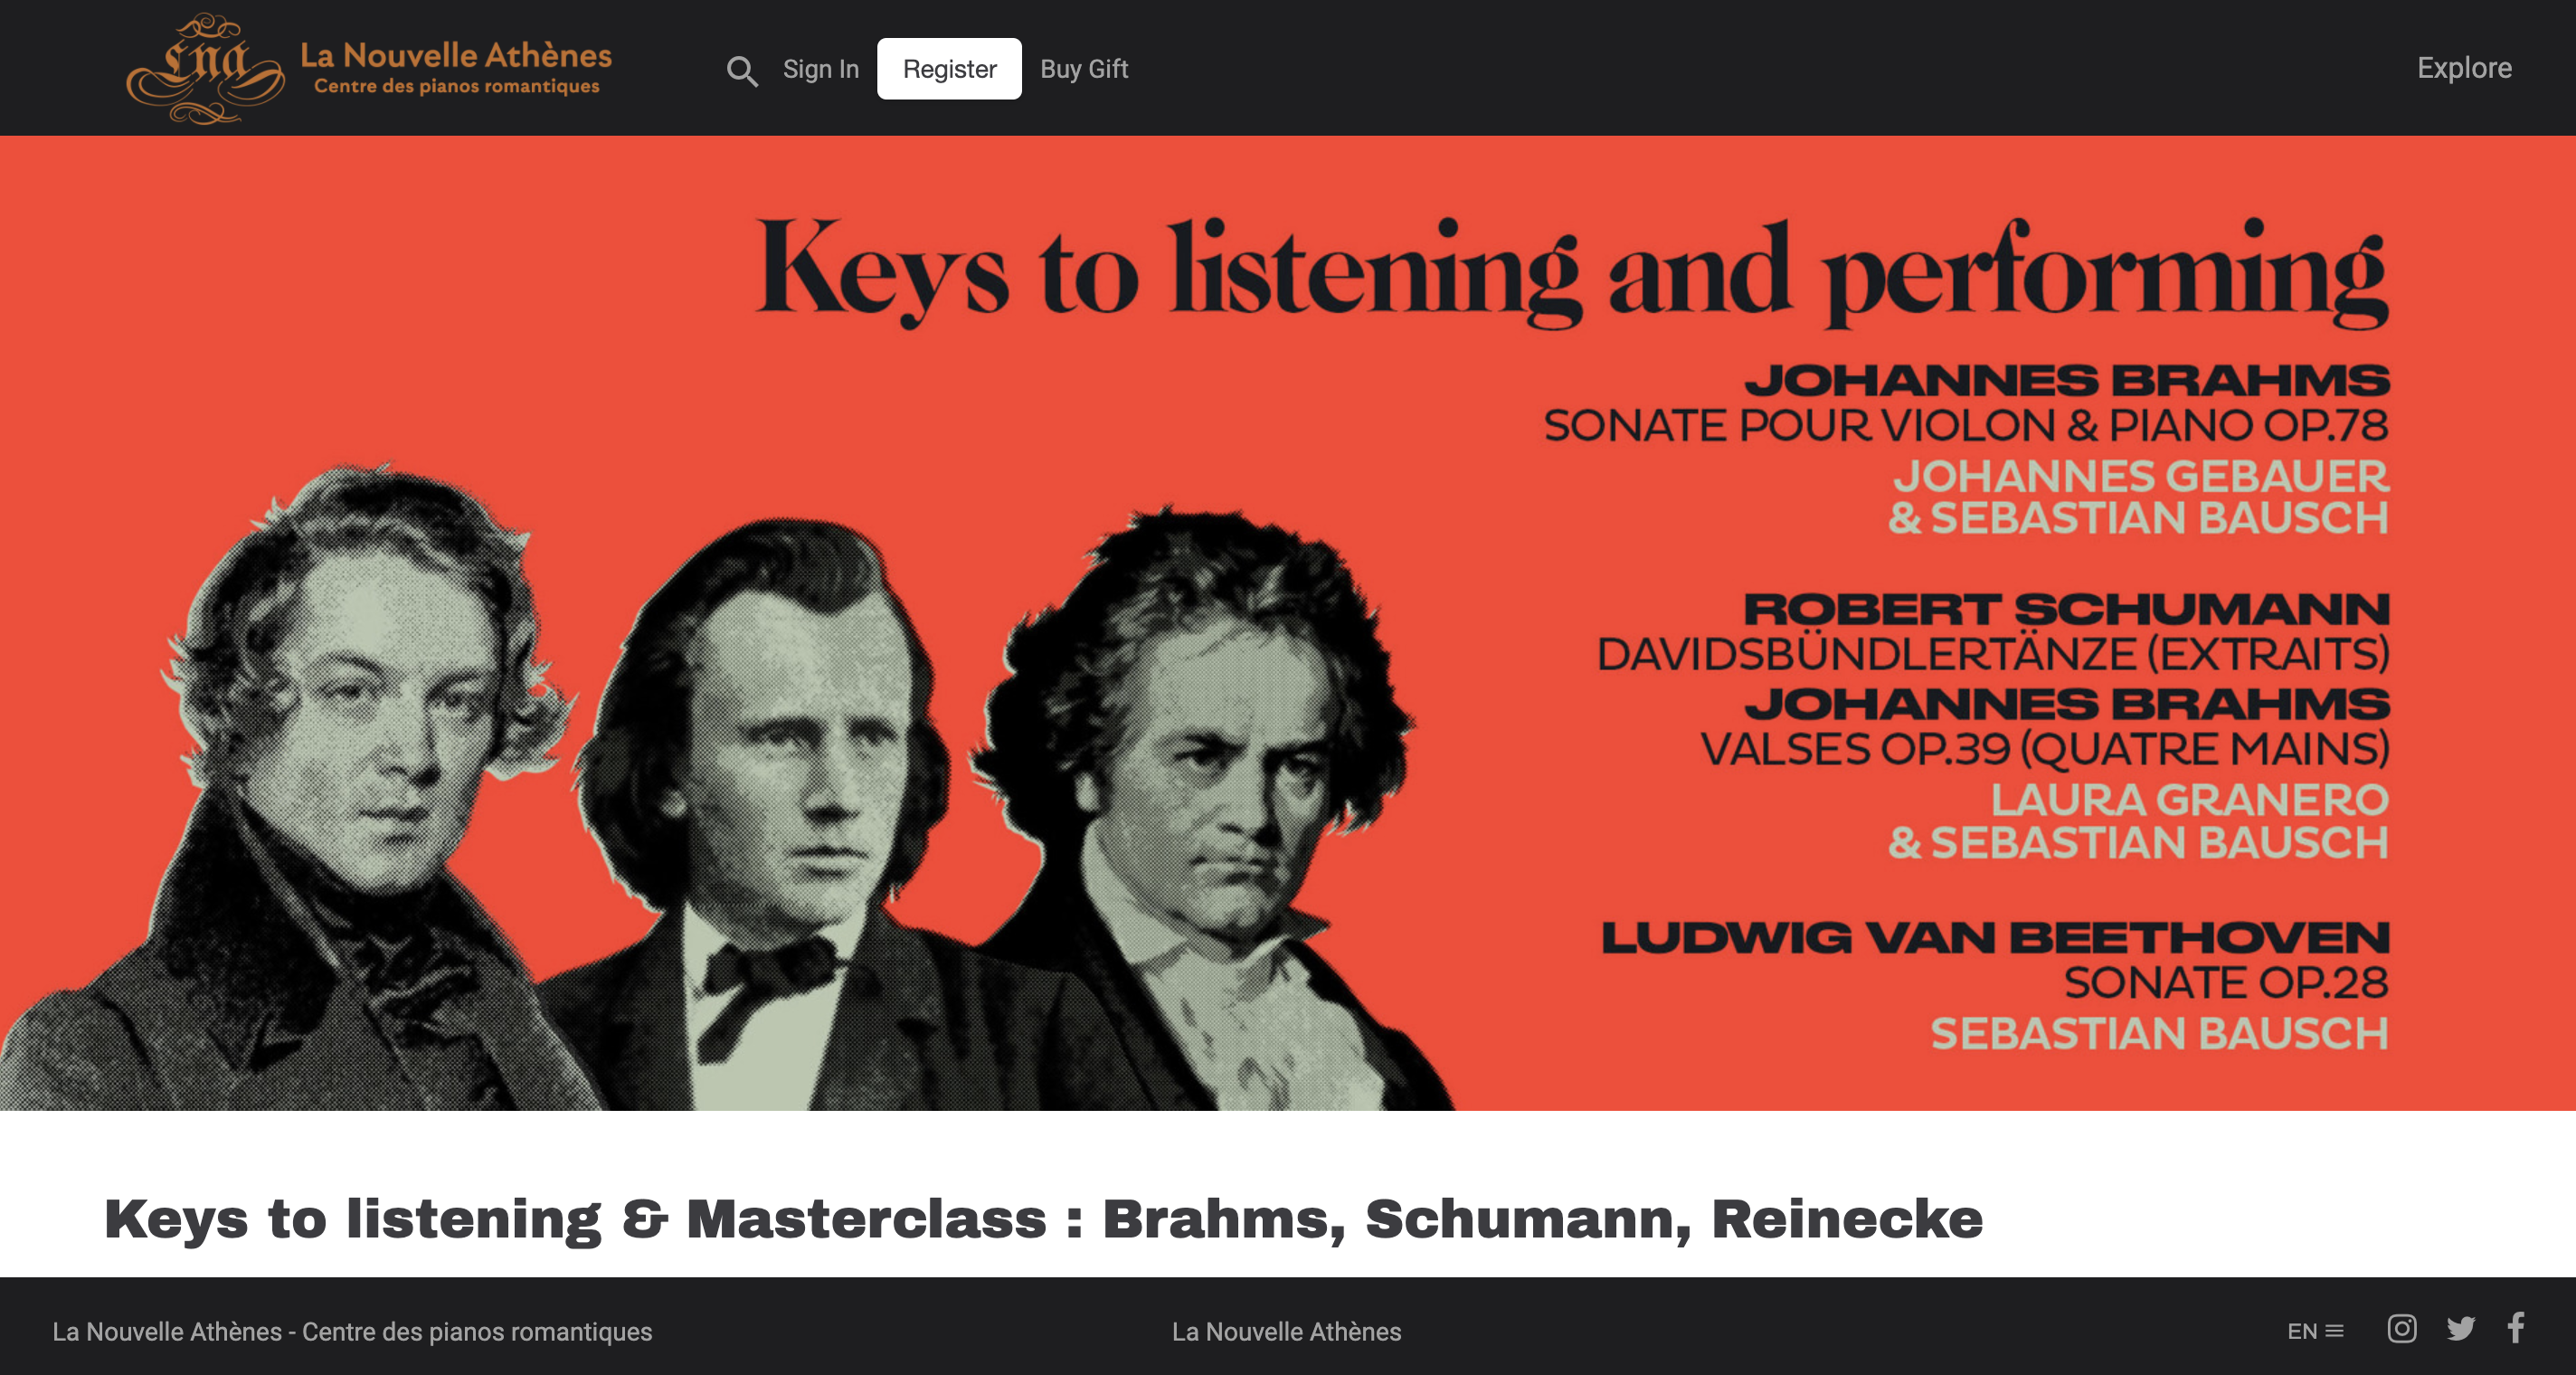Click the search magnifier icon

(741, 70)
